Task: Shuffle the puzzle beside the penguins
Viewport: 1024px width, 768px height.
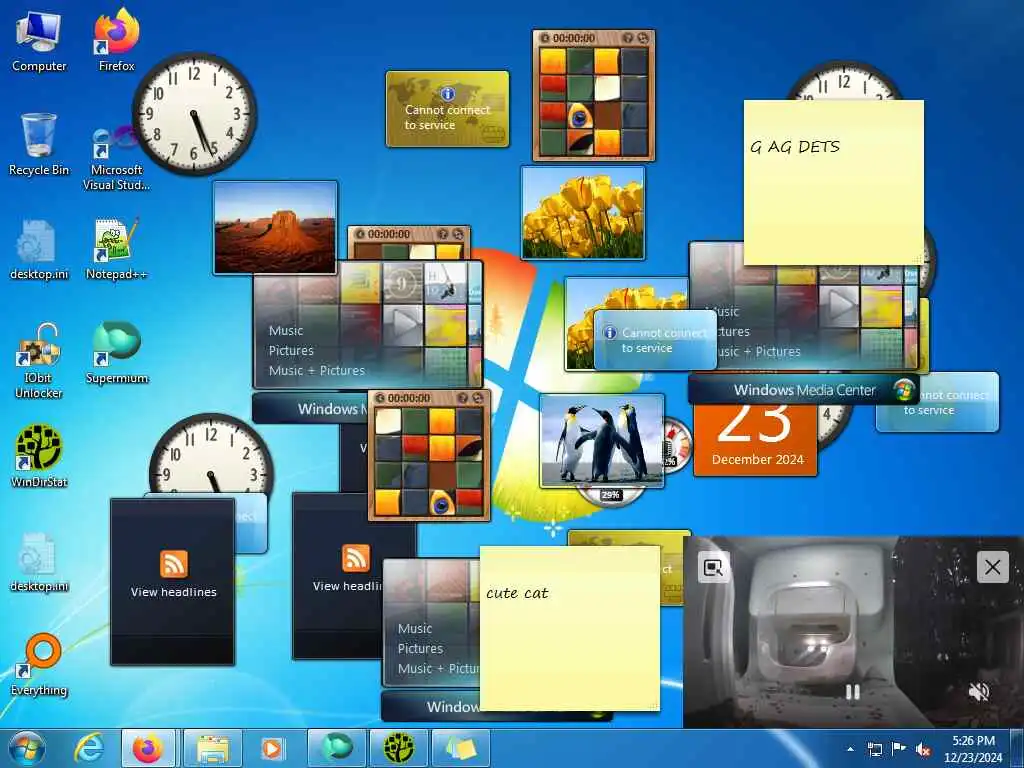Action: (x=477, y=398)
